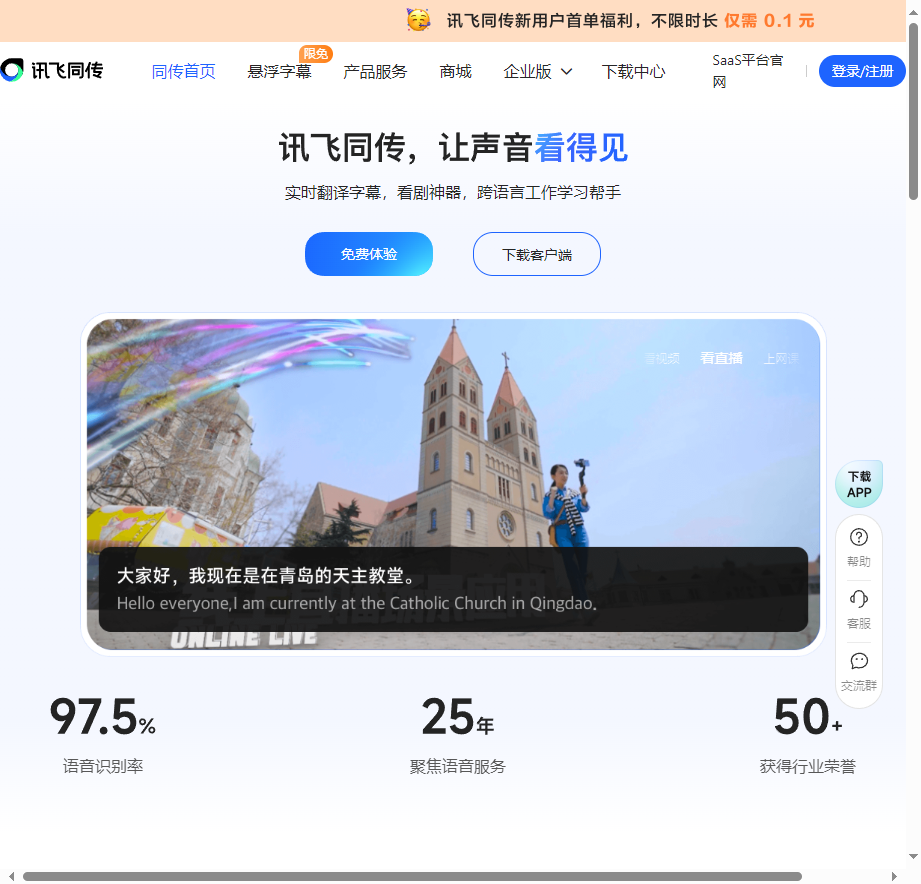Click the 50+ statistic
This screenshot has height=884, width=921.
808,716
